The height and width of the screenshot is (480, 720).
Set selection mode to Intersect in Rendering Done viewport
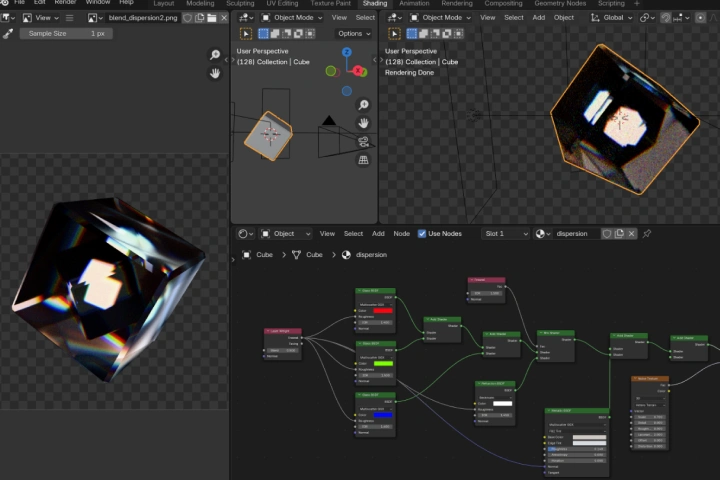click(x=458, y=34)
